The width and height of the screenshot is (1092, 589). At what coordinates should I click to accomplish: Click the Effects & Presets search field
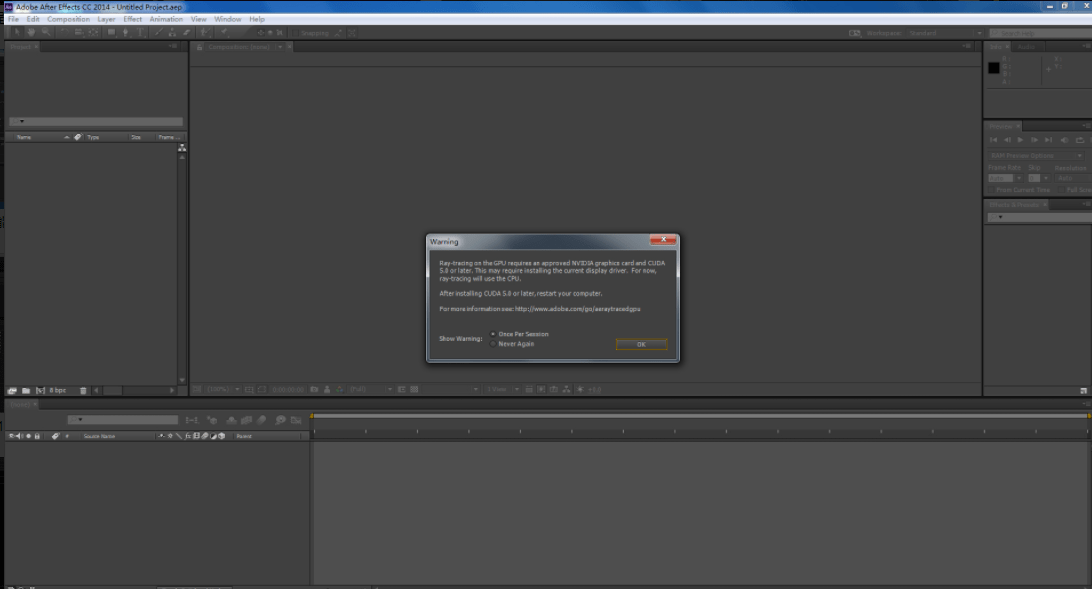pos(1039,217)
